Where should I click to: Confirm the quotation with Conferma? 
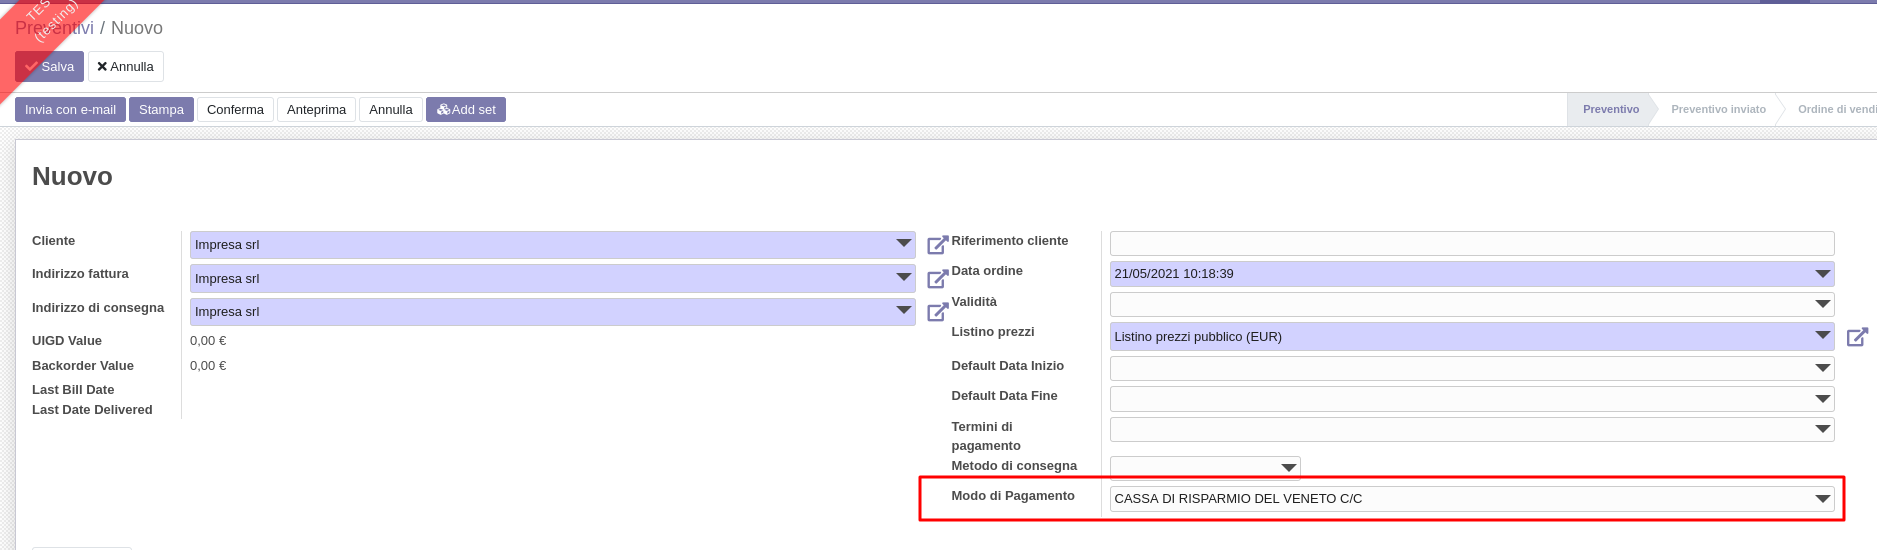click(x=235, y=110)
